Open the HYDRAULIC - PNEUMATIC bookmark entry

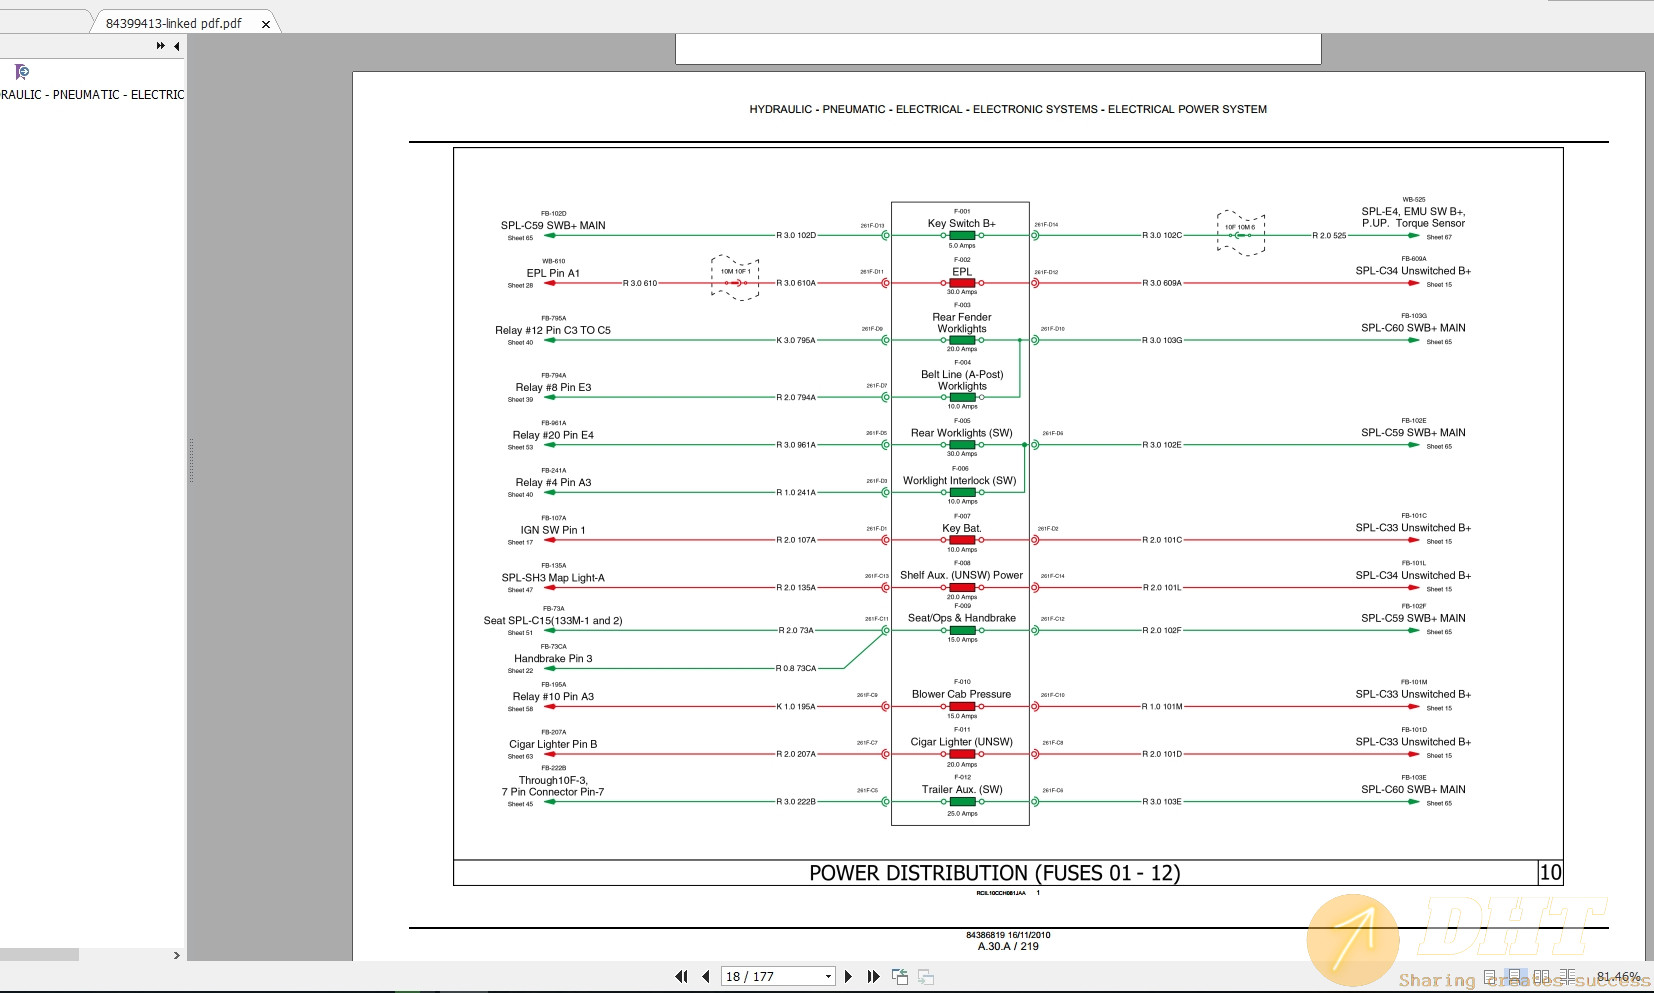pos(92,95)
